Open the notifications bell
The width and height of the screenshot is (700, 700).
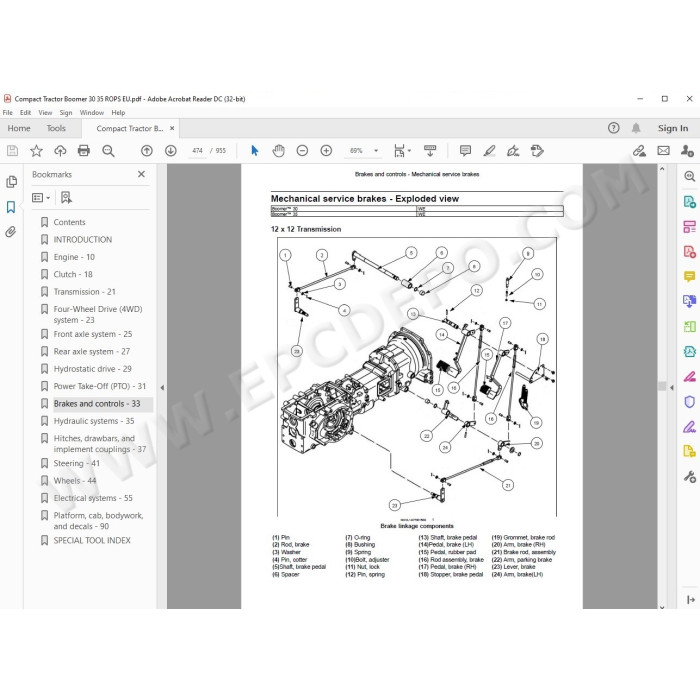[x=636, y=128]
